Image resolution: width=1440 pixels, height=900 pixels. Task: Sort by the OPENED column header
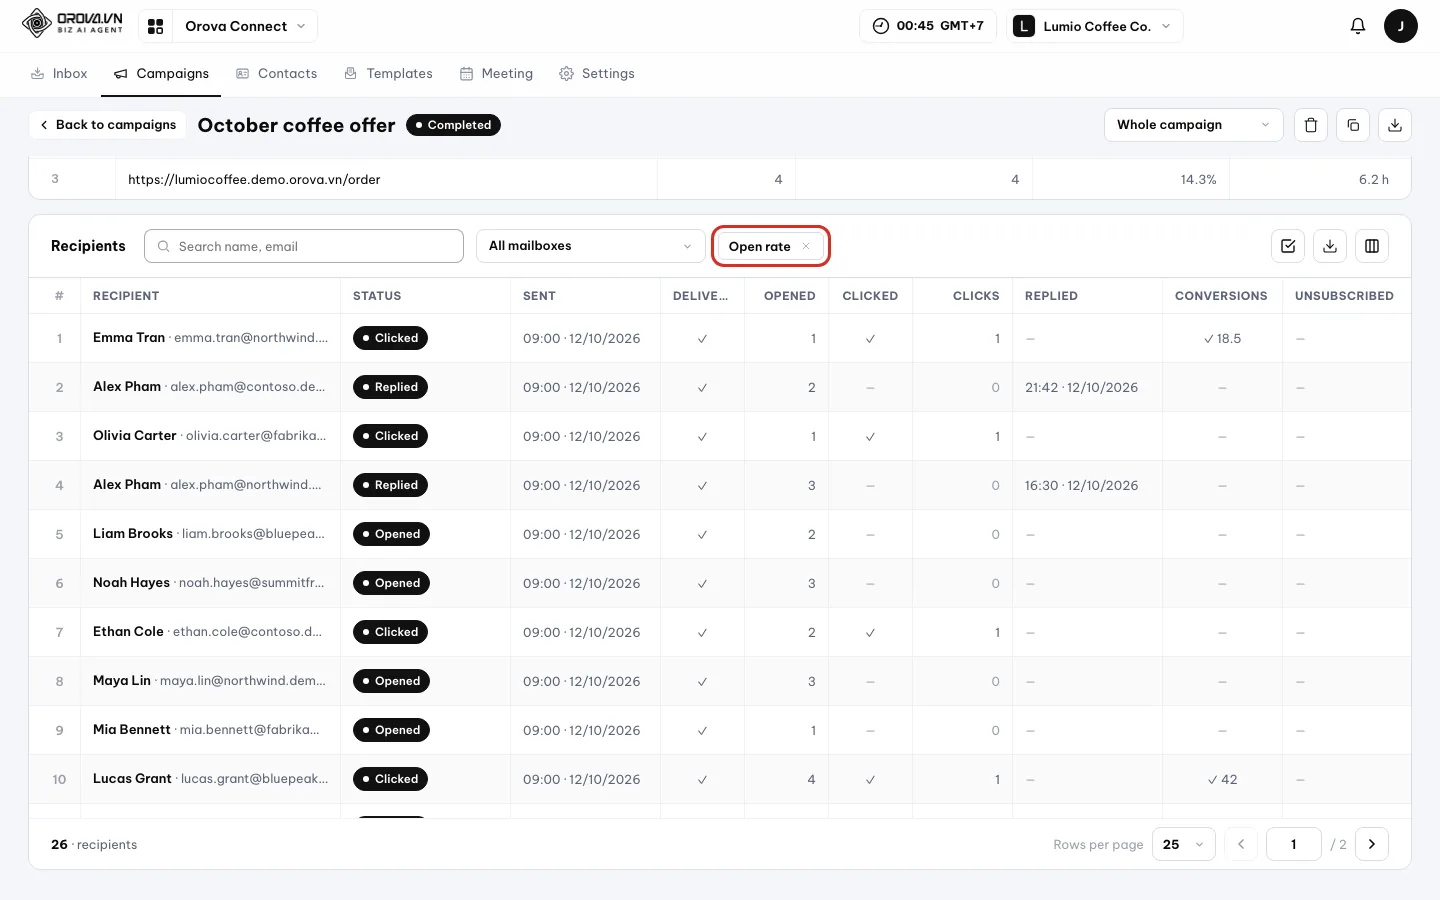[789, 296]
